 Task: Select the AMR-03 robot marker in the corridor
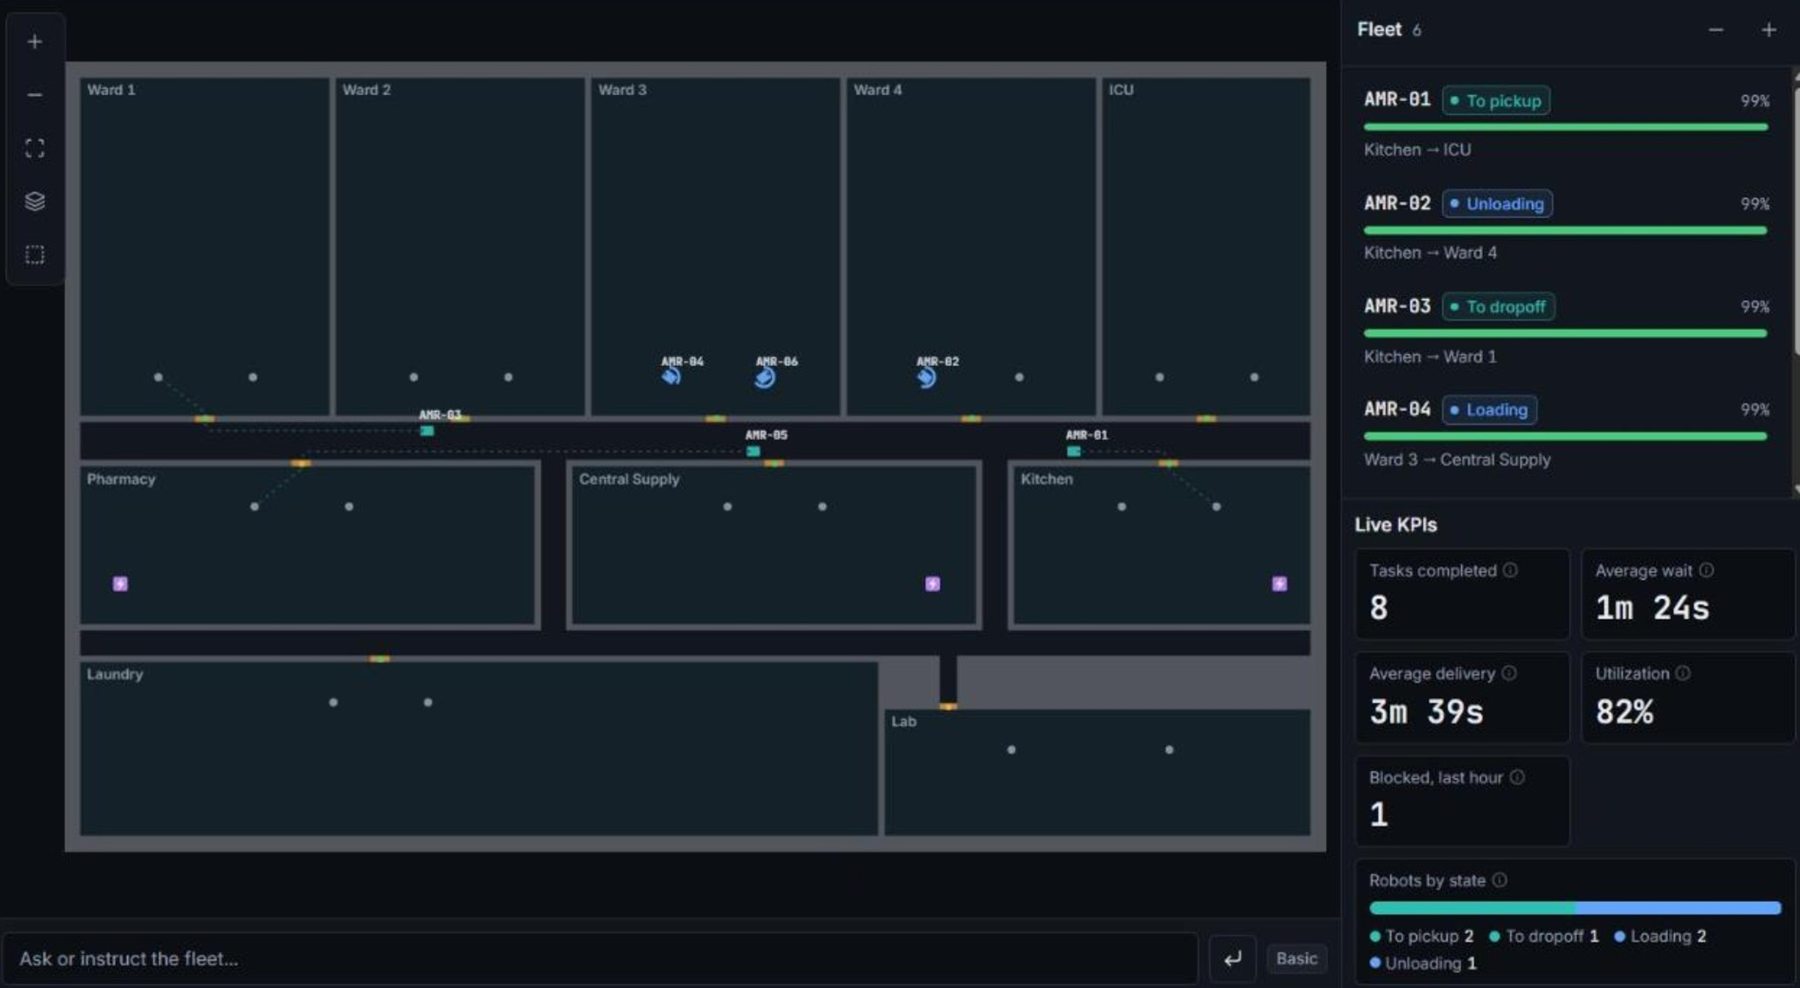[427, 431]
